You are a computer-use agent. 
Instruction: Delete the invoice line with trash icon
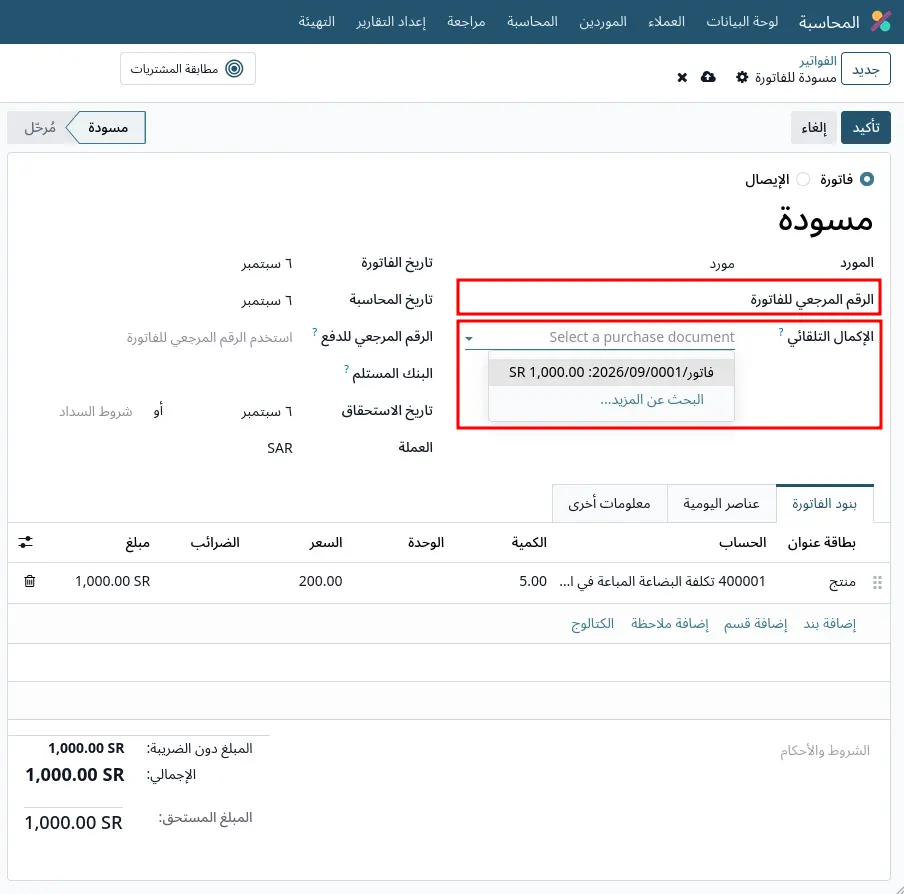pos(29,581)
